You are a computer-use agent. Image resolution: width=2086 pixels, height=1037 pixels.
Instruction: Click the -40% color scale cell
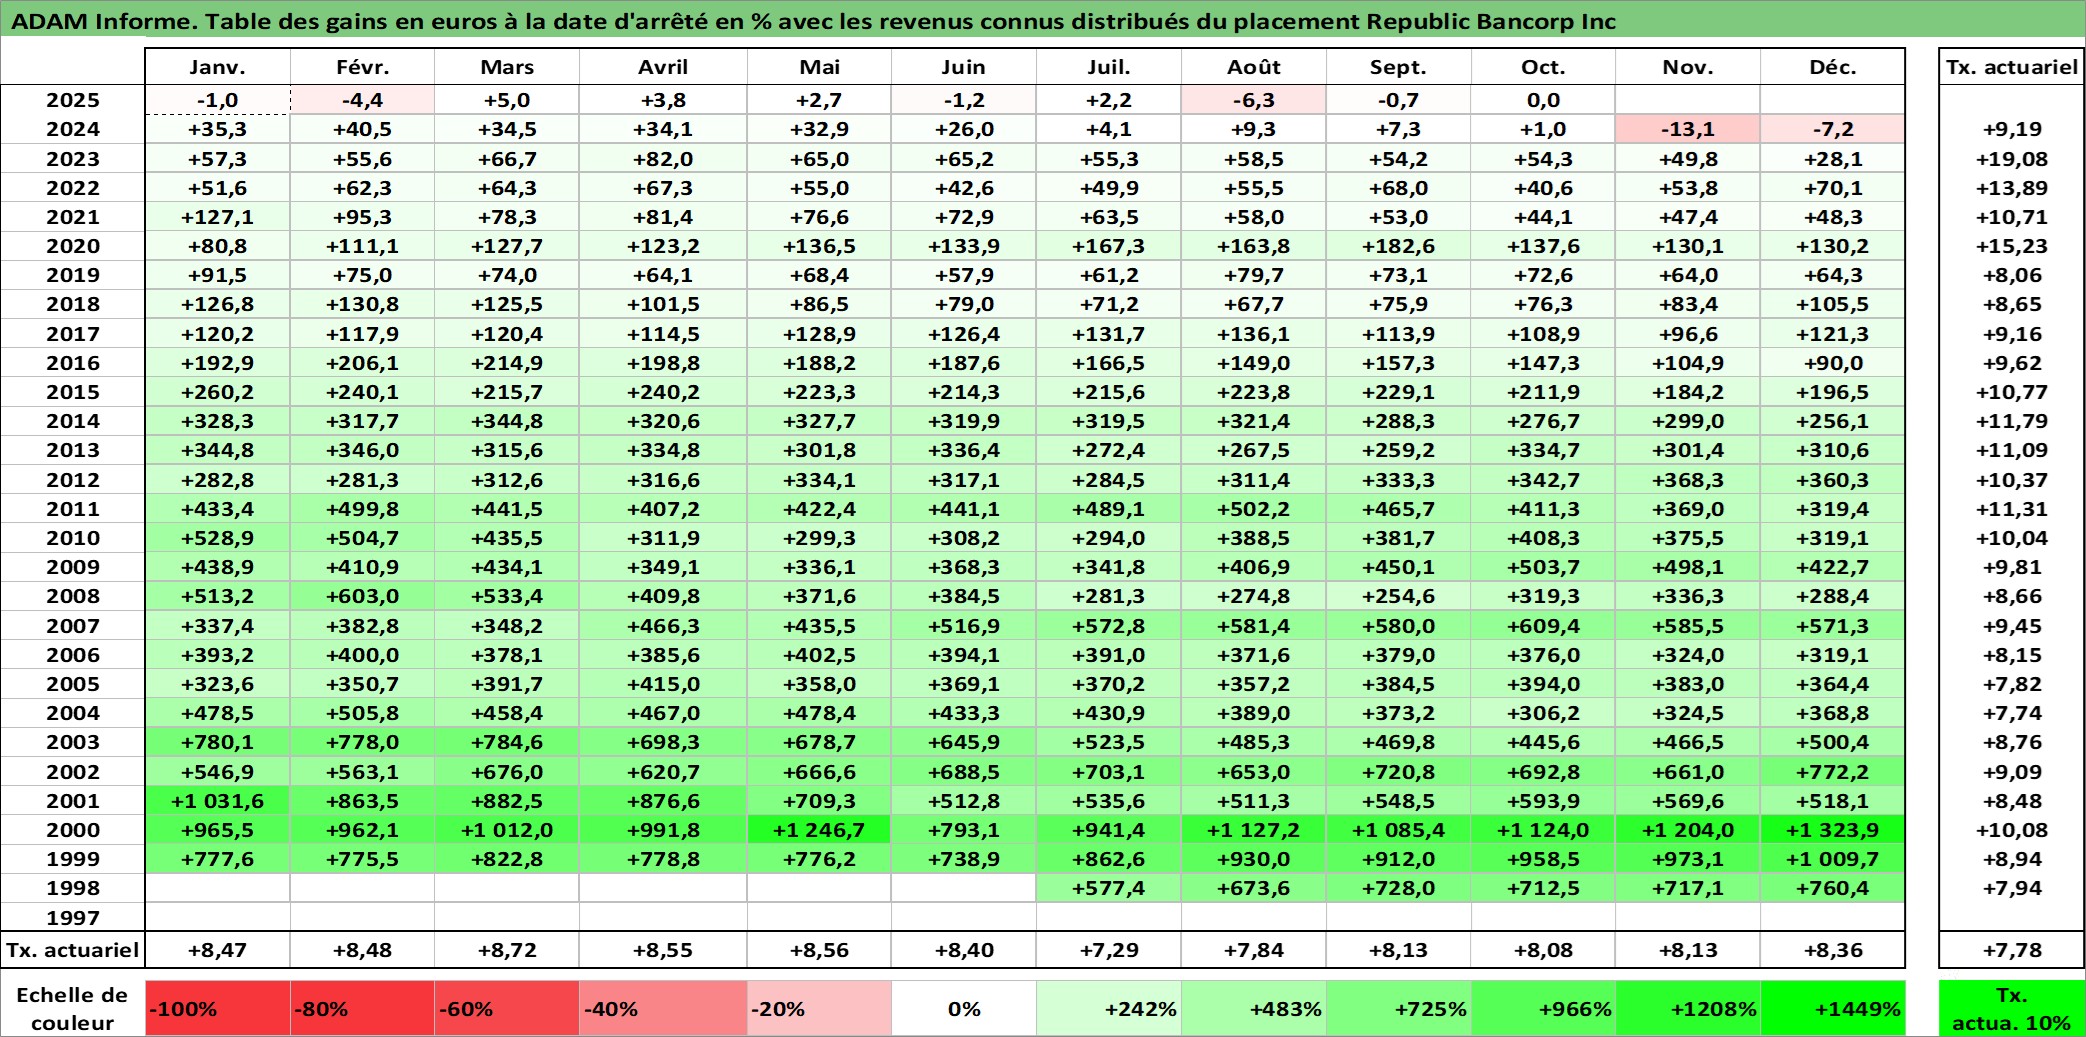point(663,1008)
